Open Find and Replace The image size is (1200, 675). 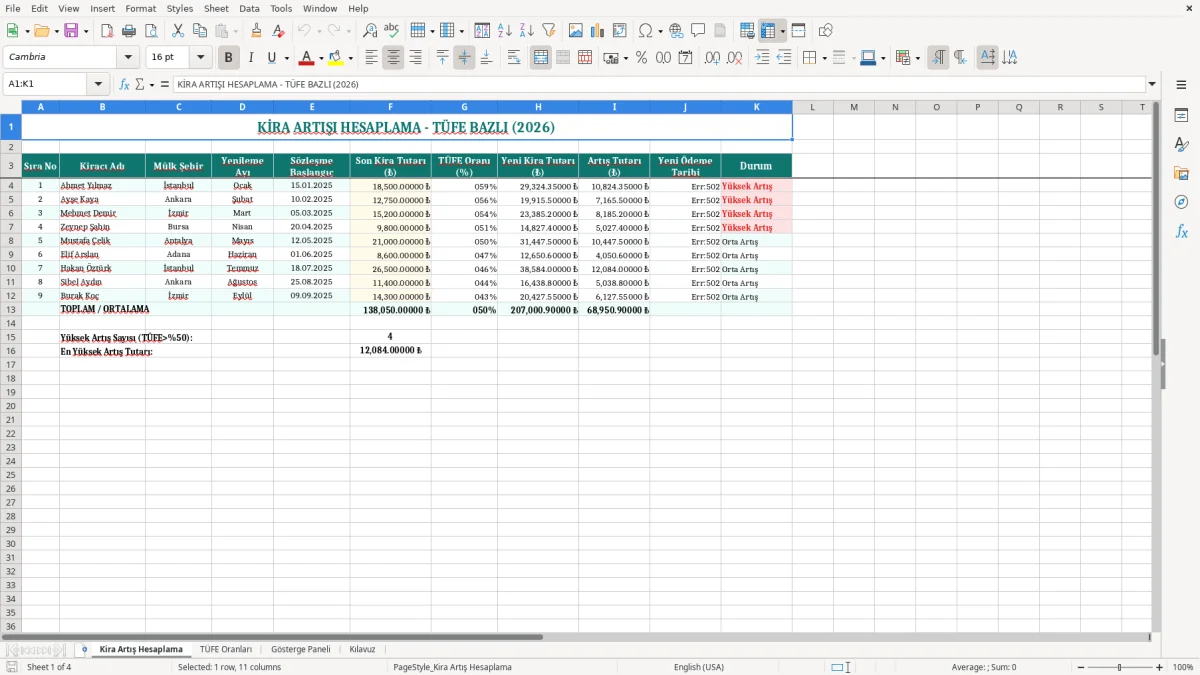[370, 31]
